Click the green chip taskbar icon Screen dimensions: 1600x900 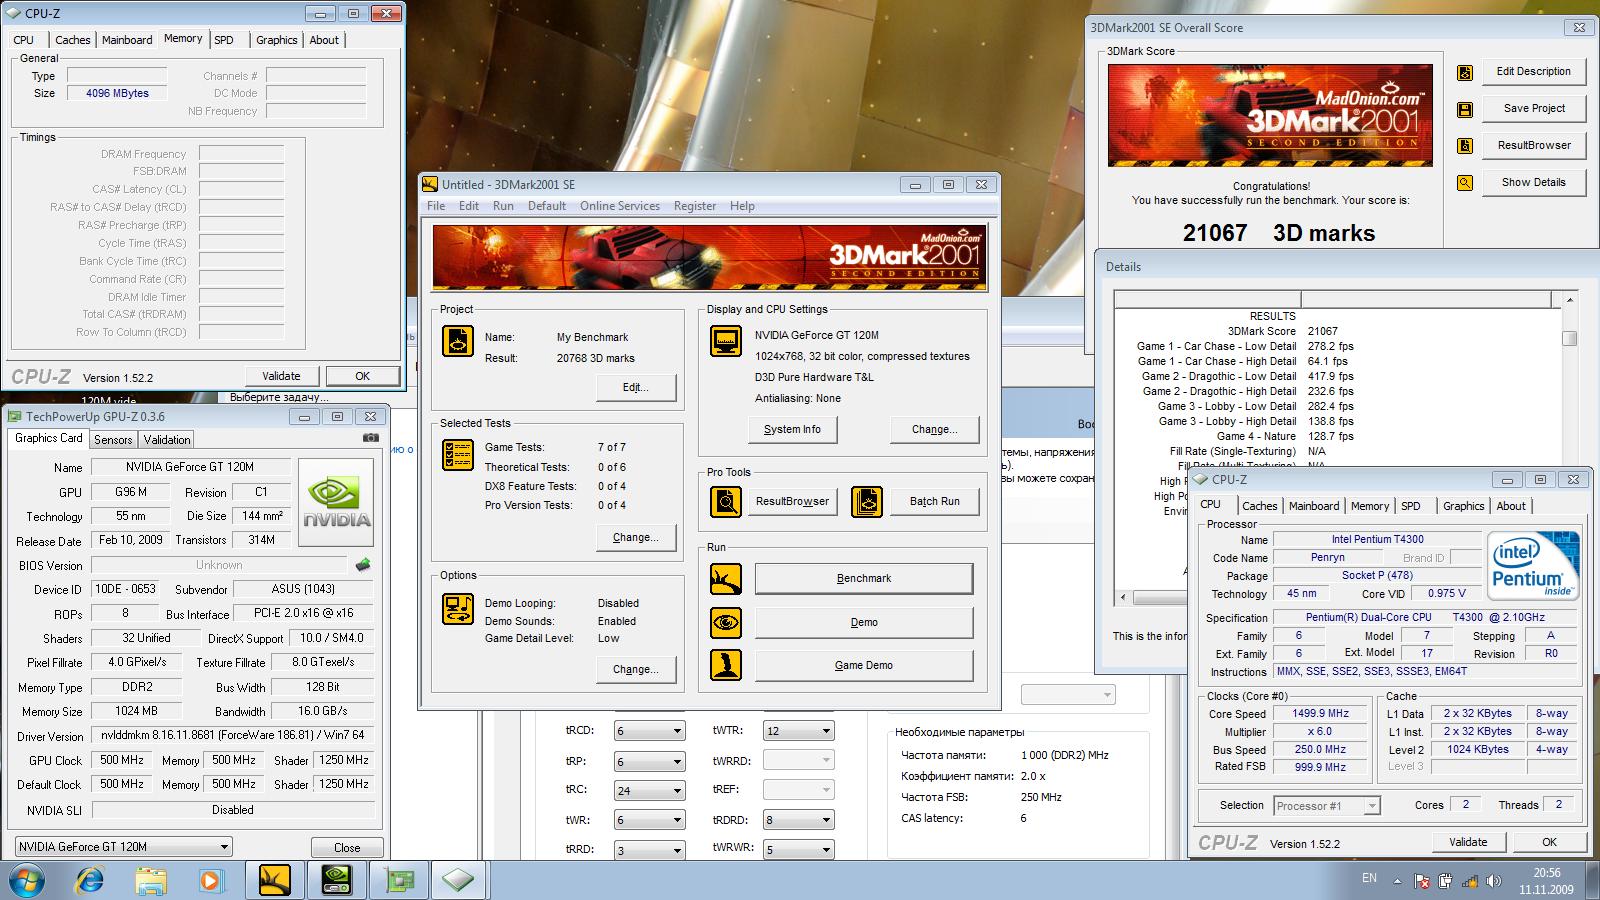click(398, 881)
